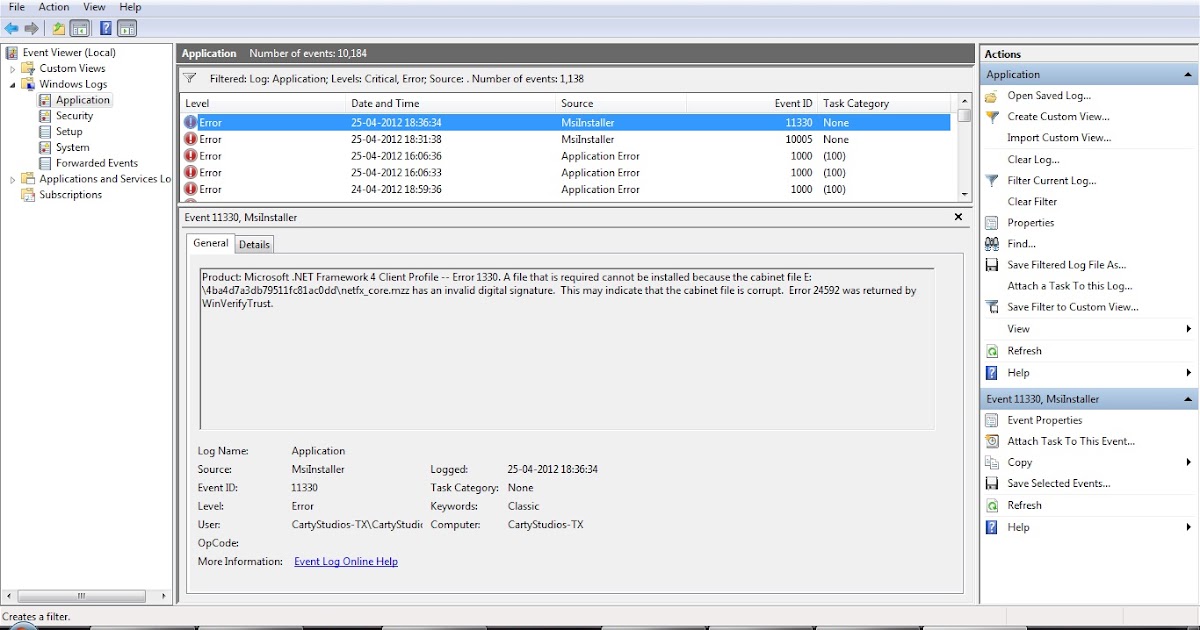Click the Event Properties icon
The width and height of the screenshot is (1200, 630).
coord(991,420)
